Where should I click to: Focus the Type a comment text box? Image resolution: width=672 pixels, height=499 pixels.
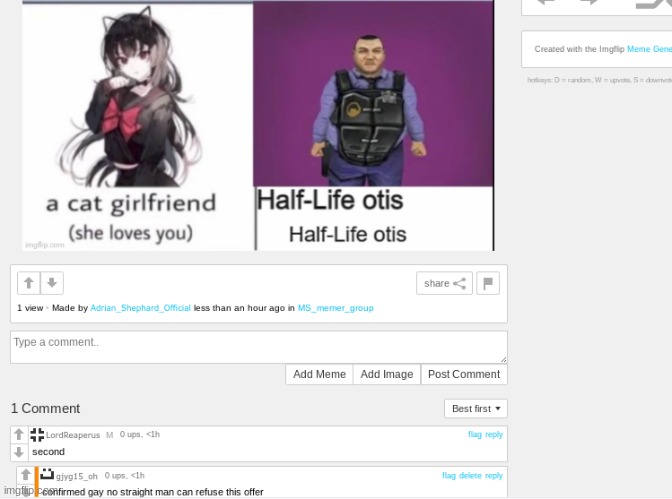tap(258, 347)
